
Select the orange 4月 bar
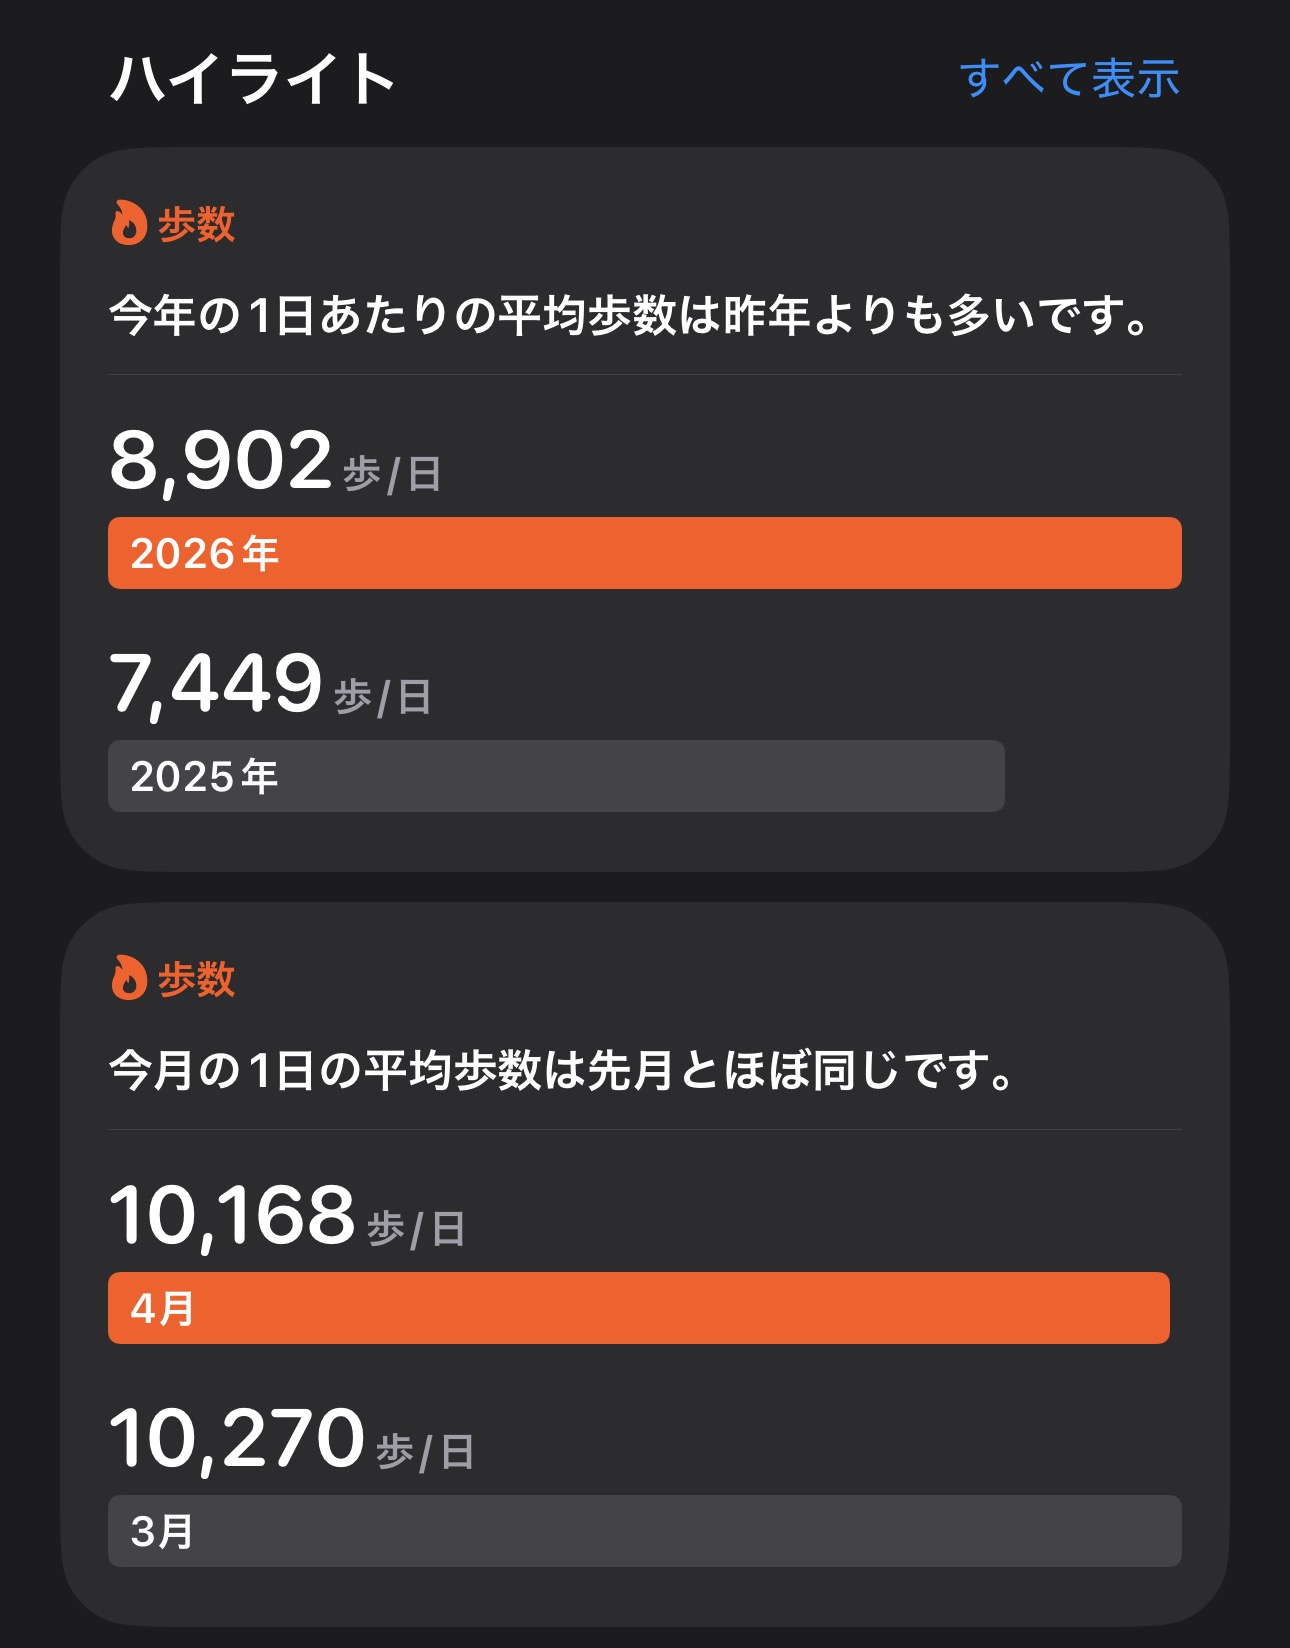click(638, 1308)
